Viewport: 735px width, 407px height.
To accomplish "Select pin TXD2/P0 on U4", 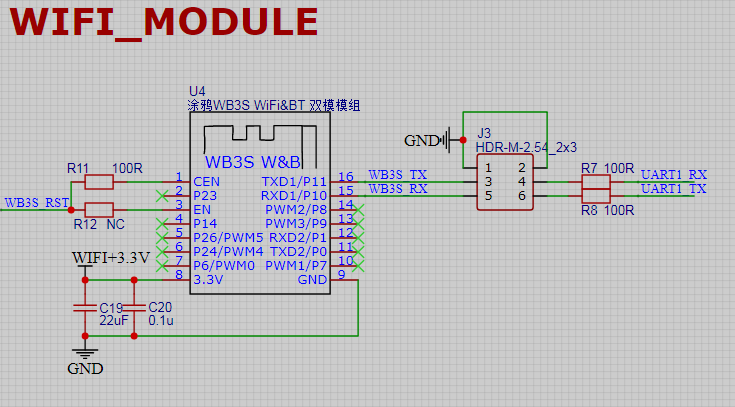I will (x=298, y=252).
